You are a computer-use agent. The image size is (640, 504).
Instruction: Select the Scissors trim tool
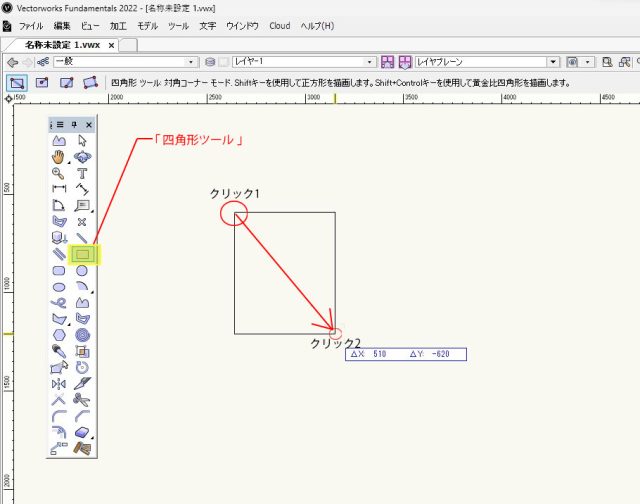(83, 400)
